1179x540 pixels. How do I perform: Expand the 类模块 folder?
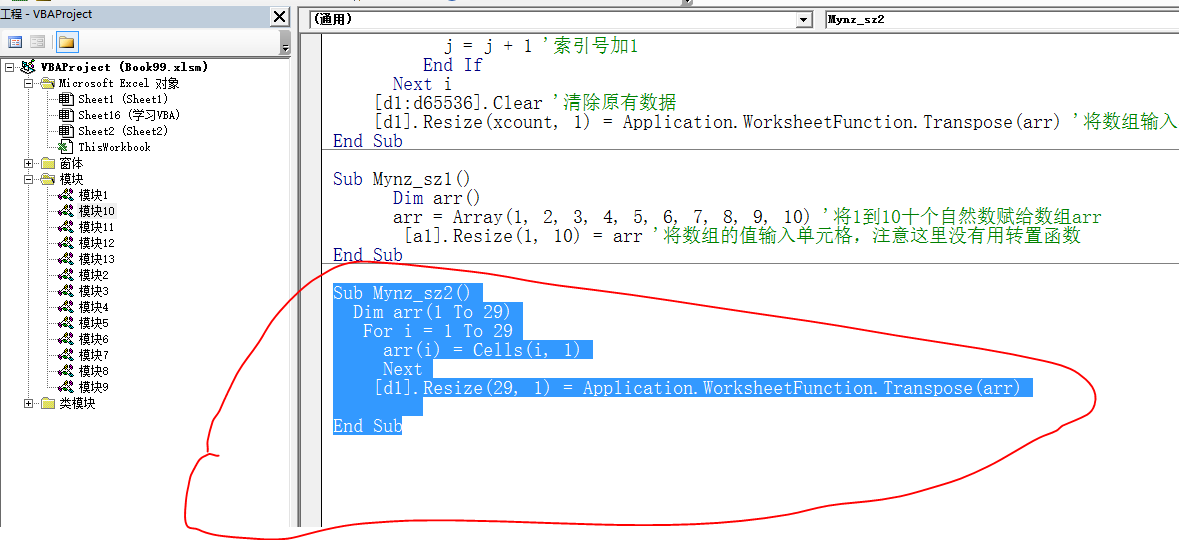pos(29,403)
